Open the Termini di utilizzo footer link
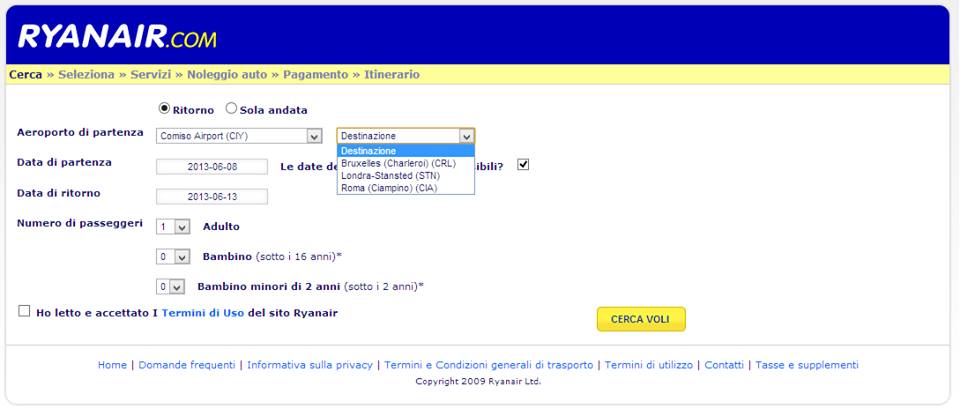 [649, 365]
